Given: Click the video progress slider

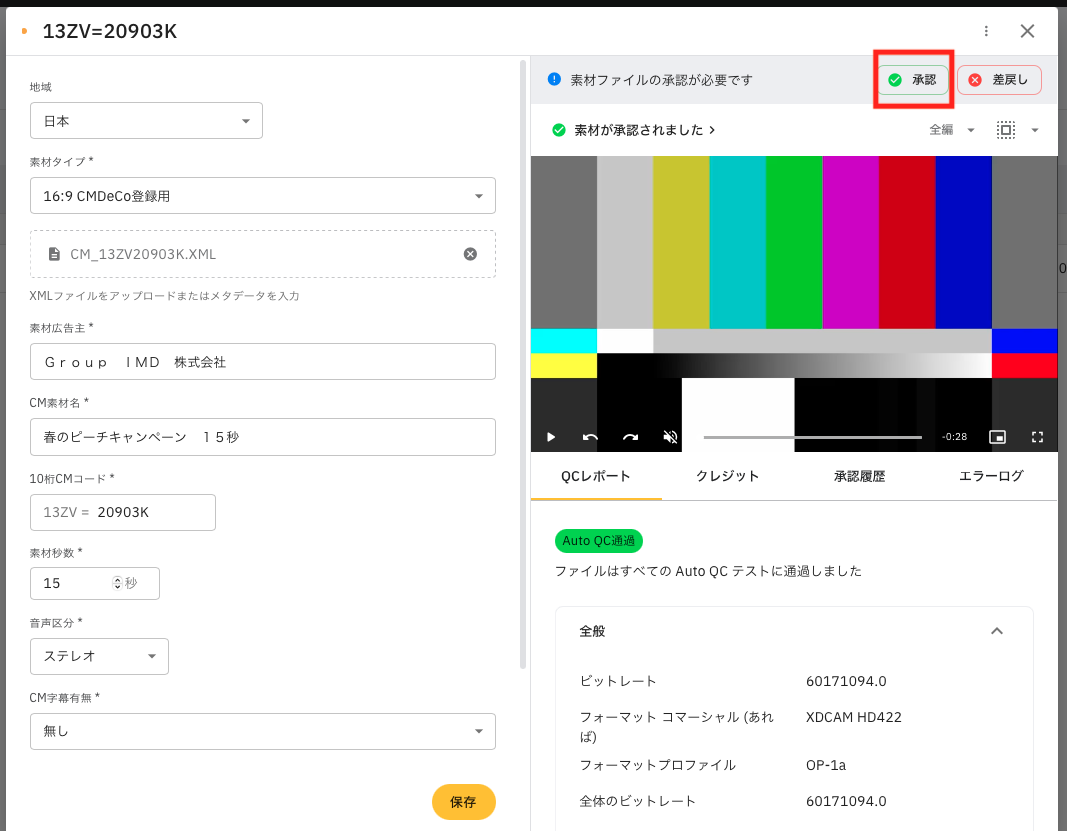Looking at the screenshot, I should point(812,437).
